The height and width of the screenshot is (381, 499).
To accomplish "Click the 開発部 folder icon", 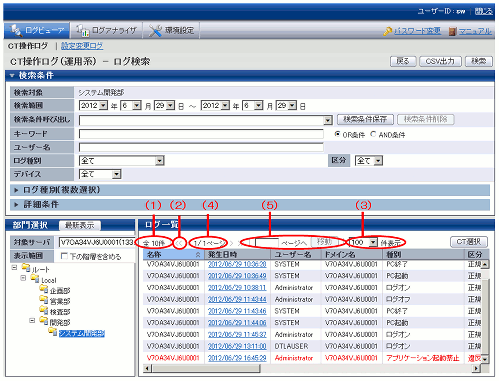I will [44, 321].
